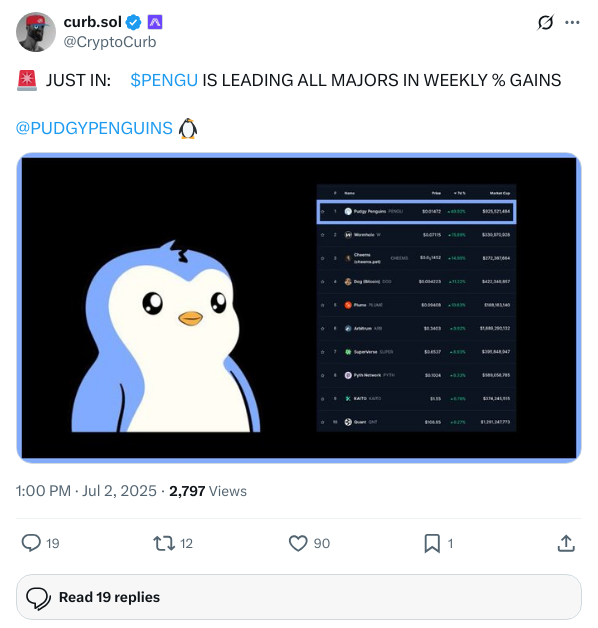The image size is (598, 628).
Task: Click the reply speech bubble icon
Action: [31, 543]
